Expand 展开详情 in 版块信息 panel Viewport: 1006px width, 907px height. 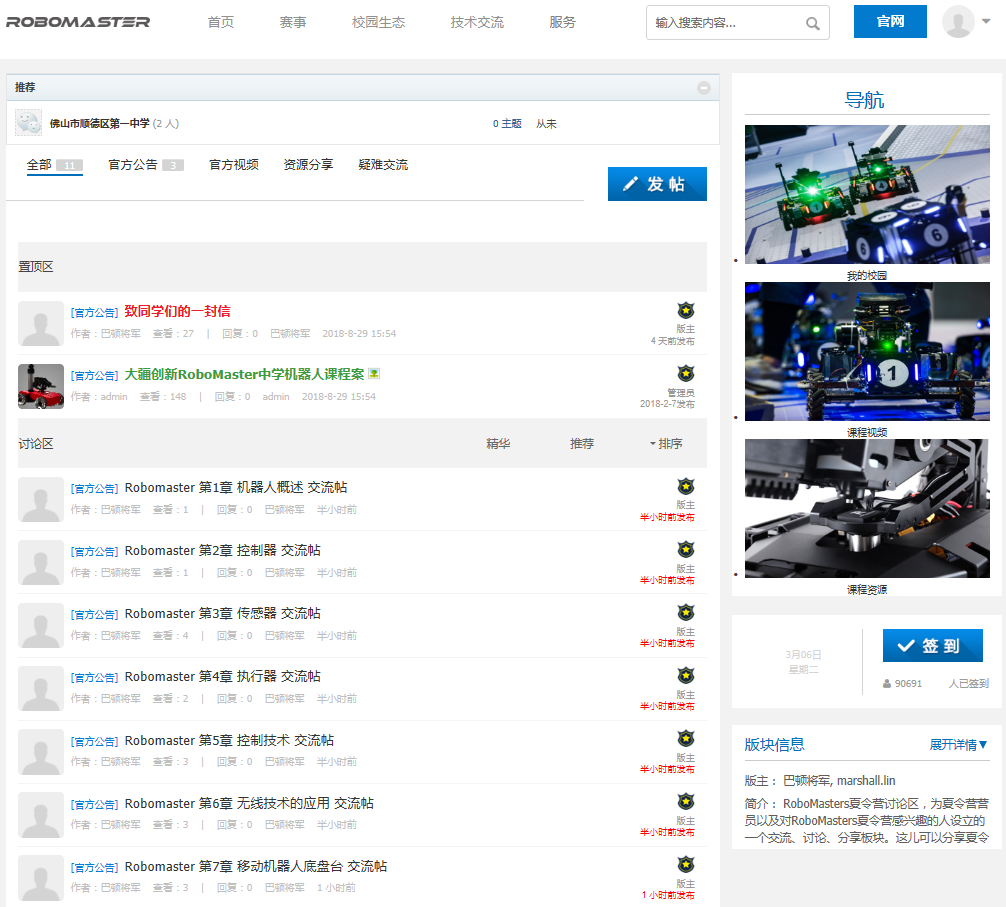pyautogui.click(x=959, y=745)
